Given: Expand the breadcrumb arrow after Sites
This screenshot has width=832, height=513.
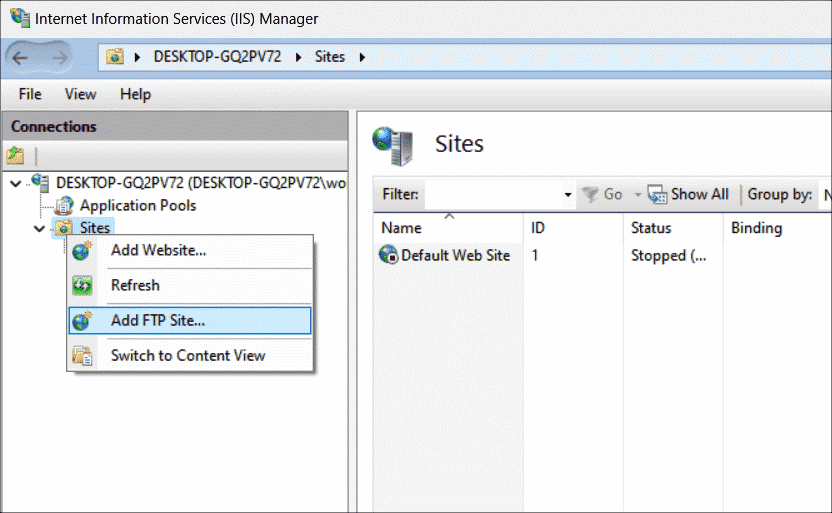Looking at the screenshot, I should click(362, 57).
